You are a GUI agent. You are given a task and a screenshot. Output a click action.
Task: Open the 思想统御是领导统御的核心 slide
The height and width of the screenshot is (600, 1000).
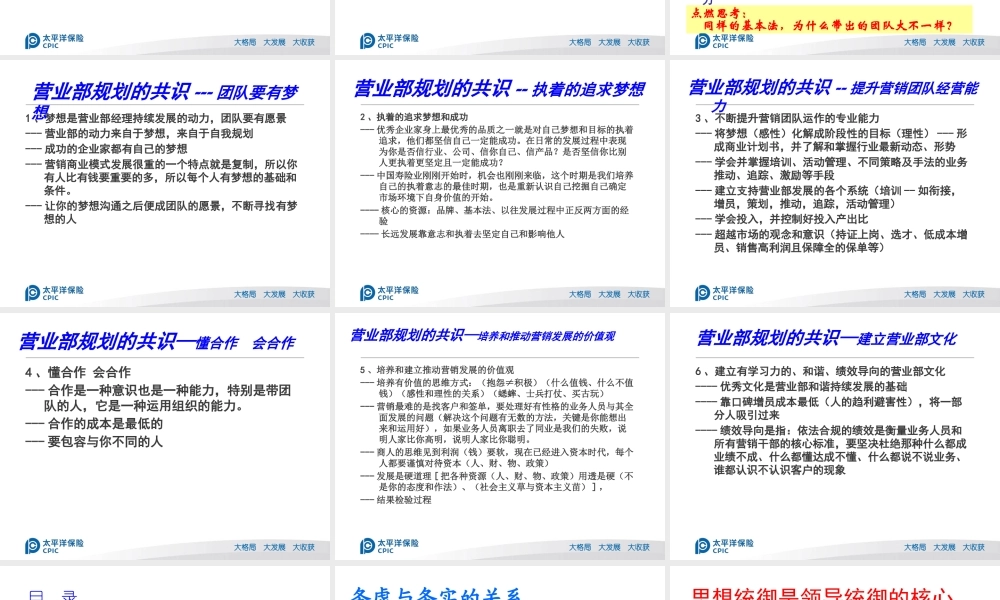point(835,583)
